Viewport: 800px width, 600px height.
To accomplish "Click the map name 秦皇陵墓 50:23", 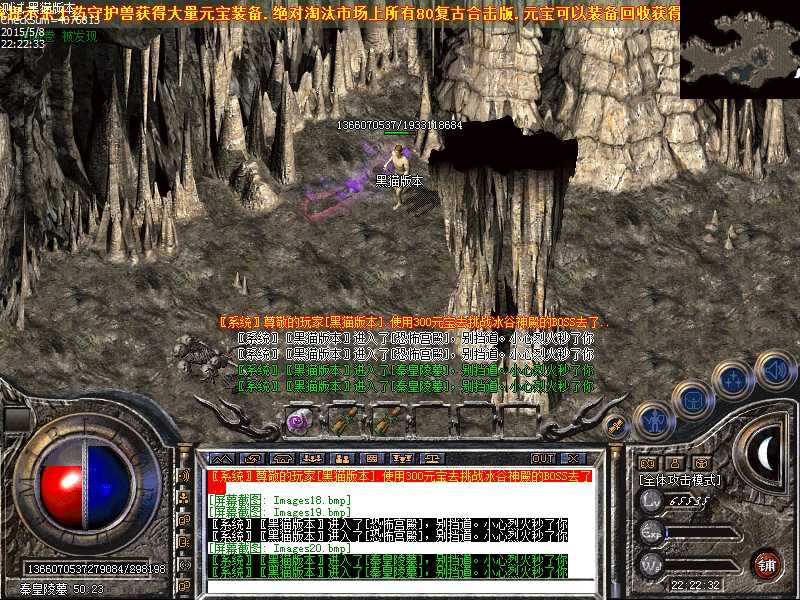I will click(62, 589).
